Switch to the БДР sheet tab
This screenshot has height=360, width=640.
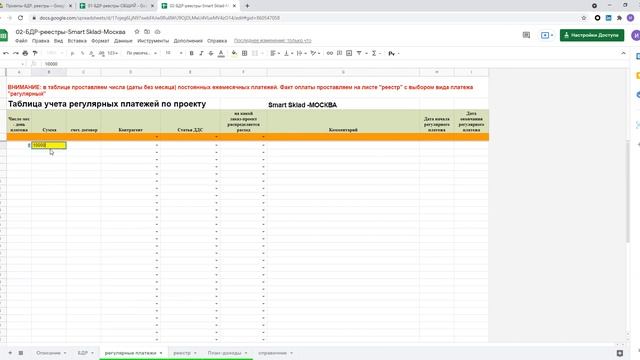click(x=85, y=353)
